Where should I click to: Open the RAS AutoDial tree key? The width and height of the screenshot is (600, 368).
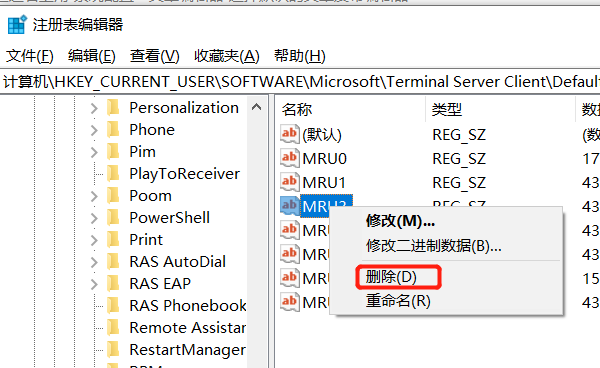pos(178,262)
